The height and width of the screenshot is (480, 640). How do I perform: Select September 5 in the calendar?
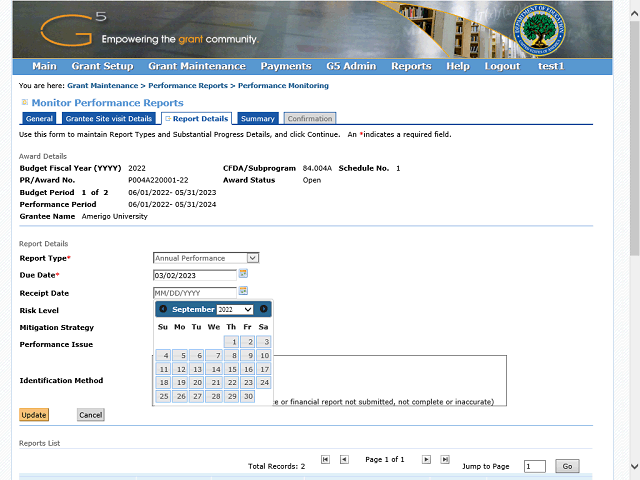[180, 356]
